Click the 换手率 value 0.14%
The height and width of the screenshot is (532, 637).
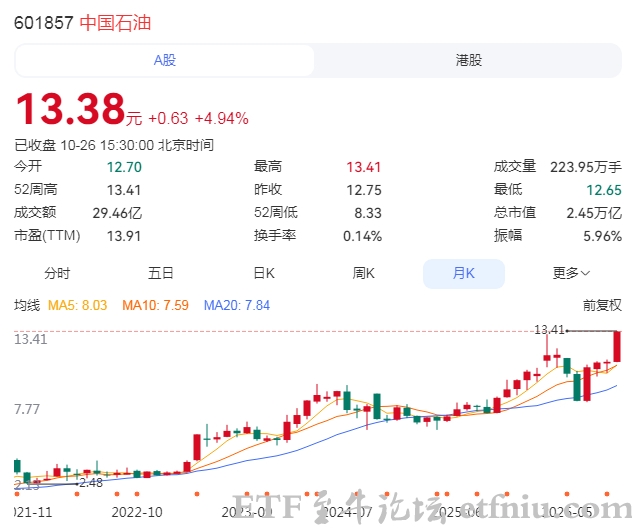click(x=362, y=236)
